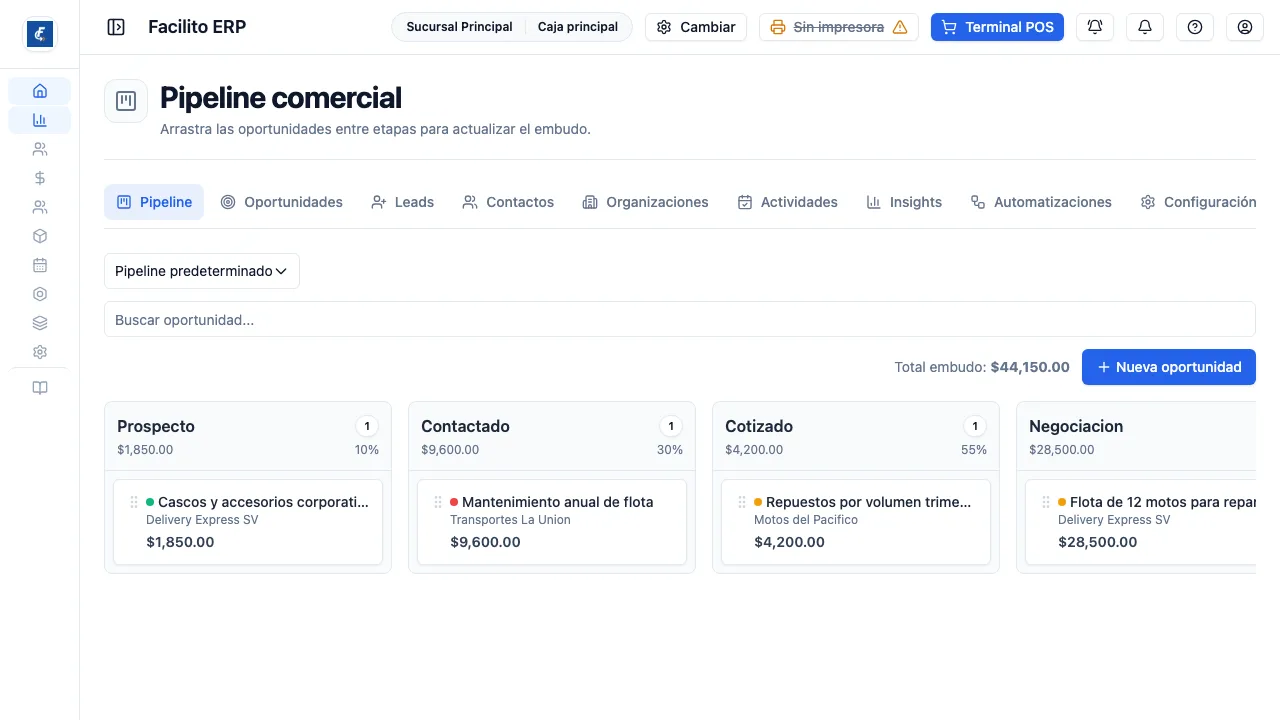The width and height of the screenshot is (1280, 720).
Task: Click the hexagon sidebar icon
Action: 40,294
